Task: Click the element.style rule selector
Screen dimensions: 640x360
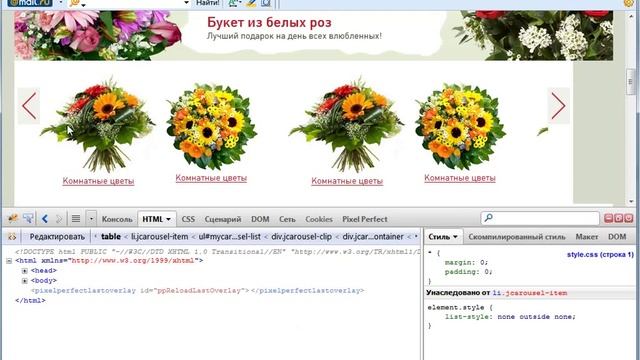Action: (456, 307)
